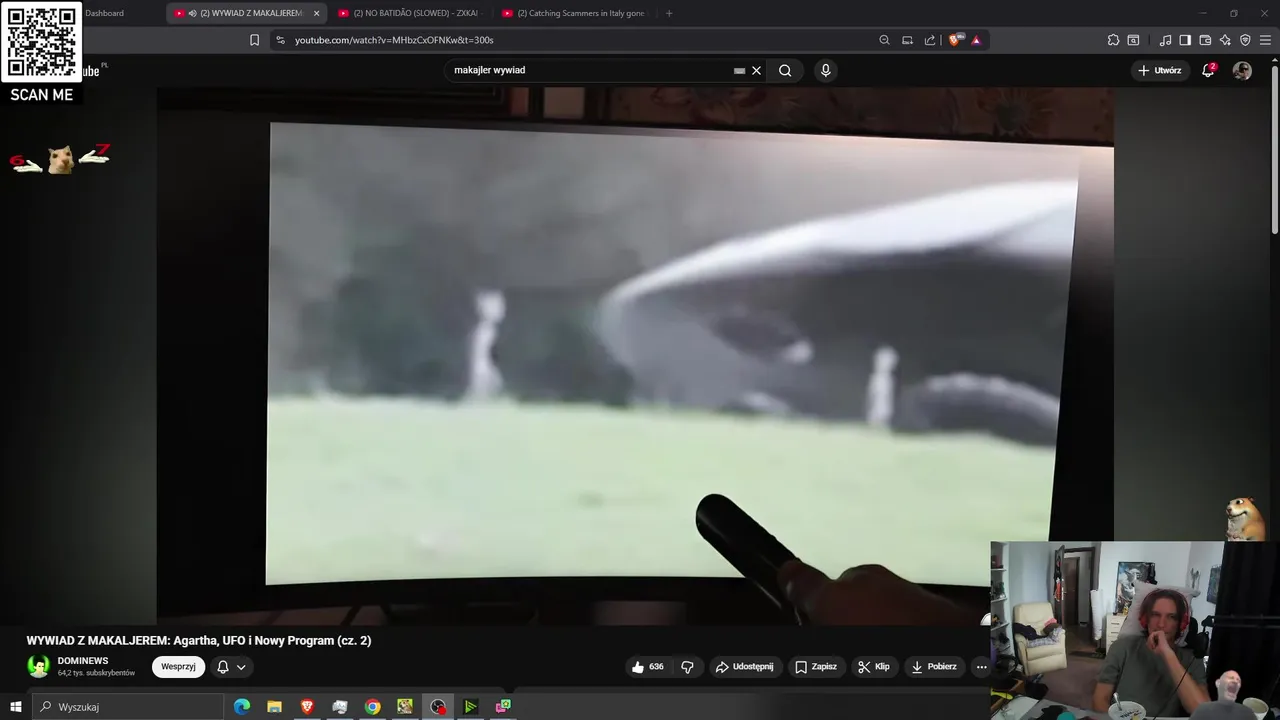Click the cast/install screen icon in address bar

(x=907, y=40)
